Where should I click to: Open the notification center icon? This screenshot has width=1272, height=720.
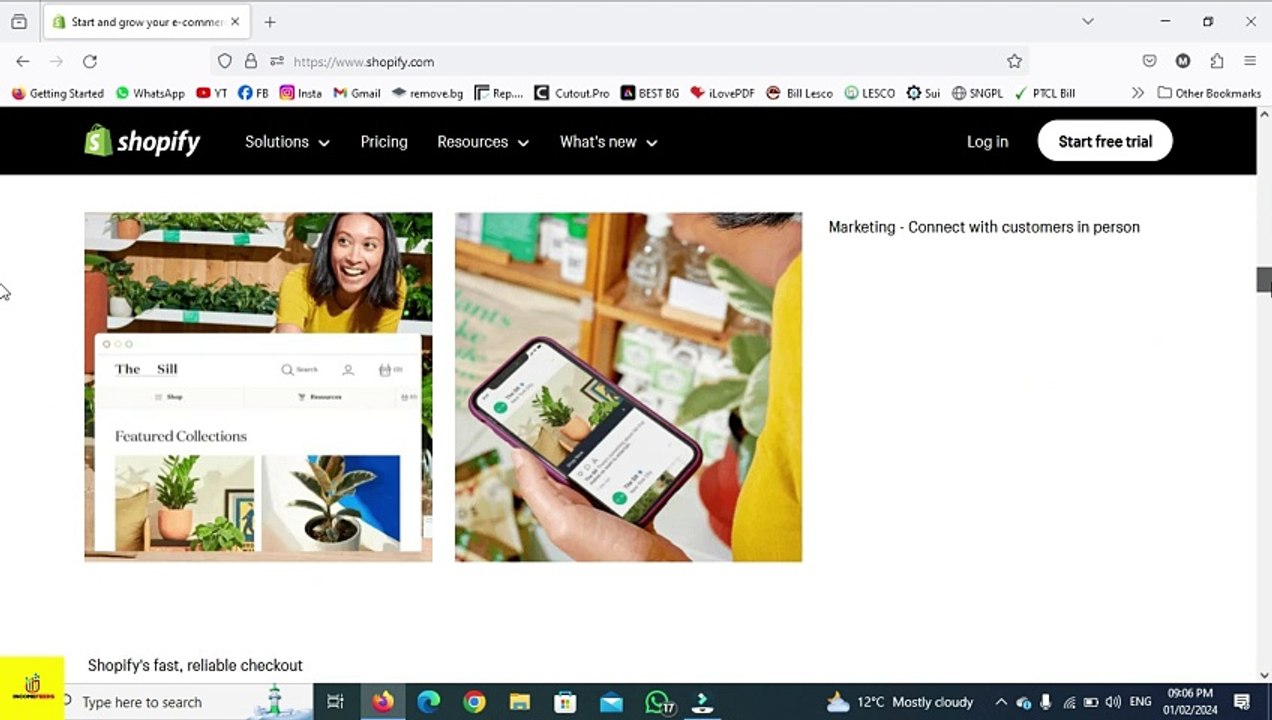click(1242, 702)
